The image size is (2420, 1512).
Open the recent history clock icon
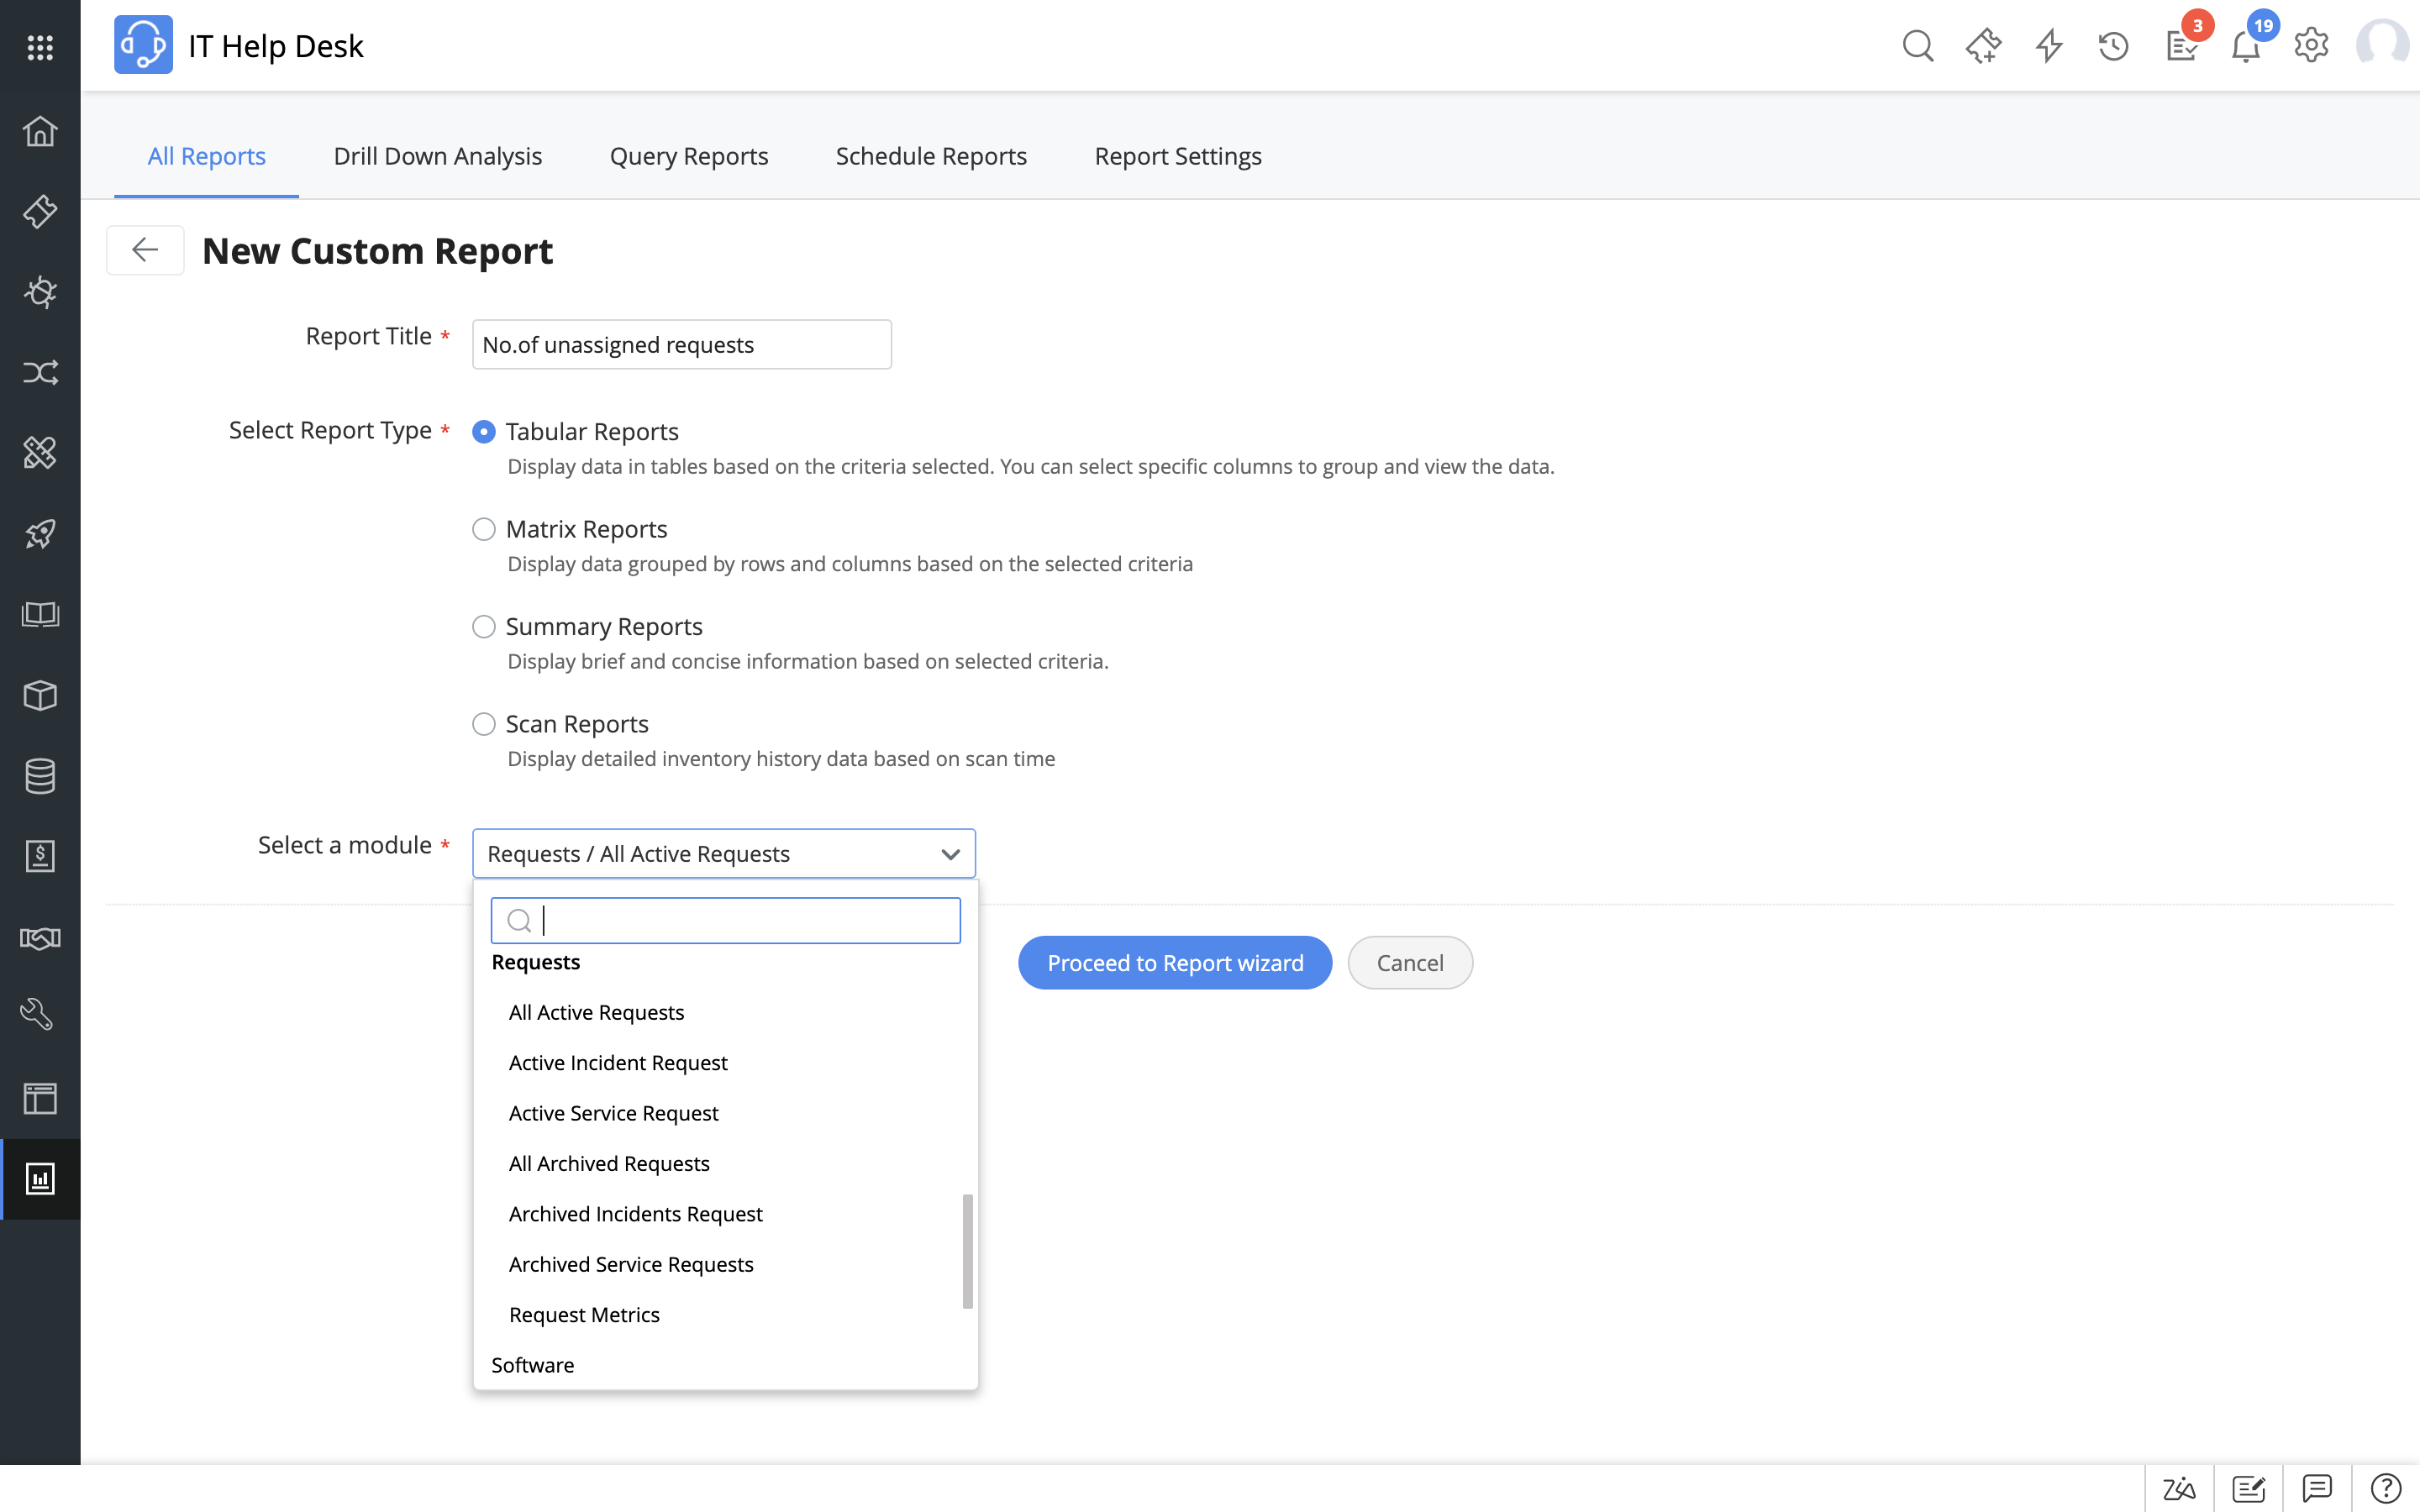click(2113, 46)
